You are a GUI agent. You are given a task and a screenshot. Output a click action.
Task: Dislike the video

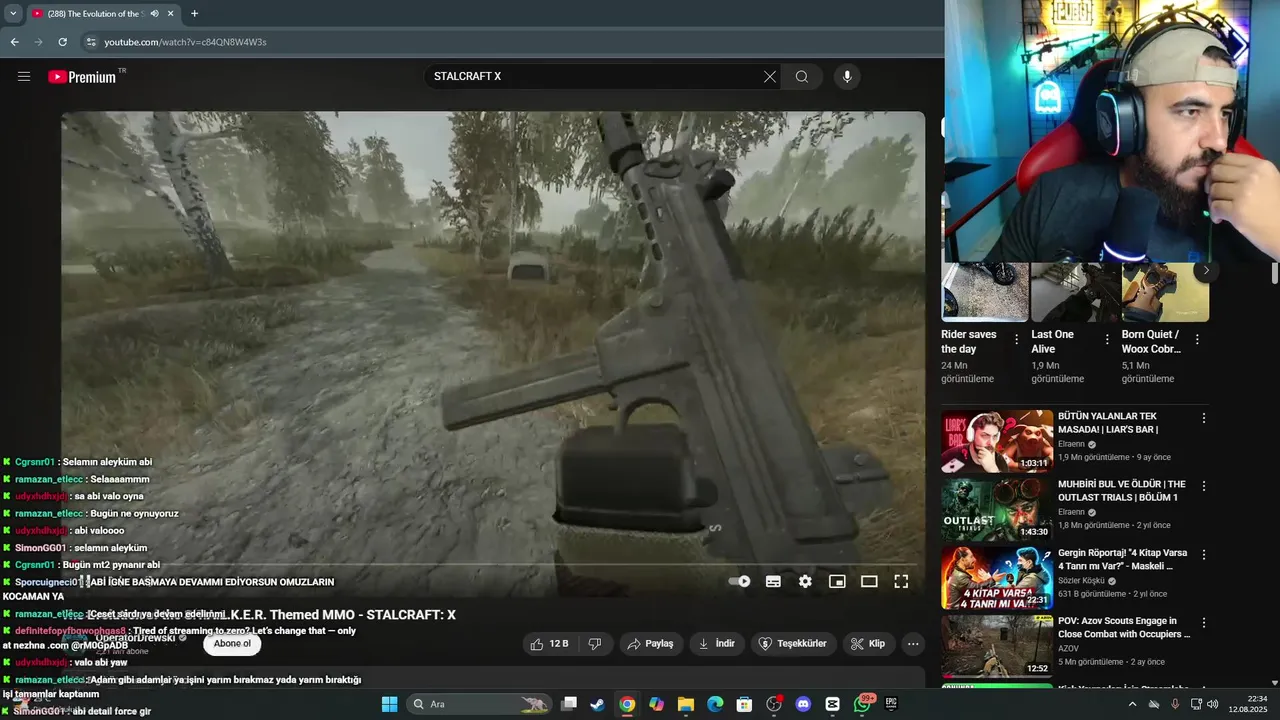pyautogui.click(x=594, y=644)
